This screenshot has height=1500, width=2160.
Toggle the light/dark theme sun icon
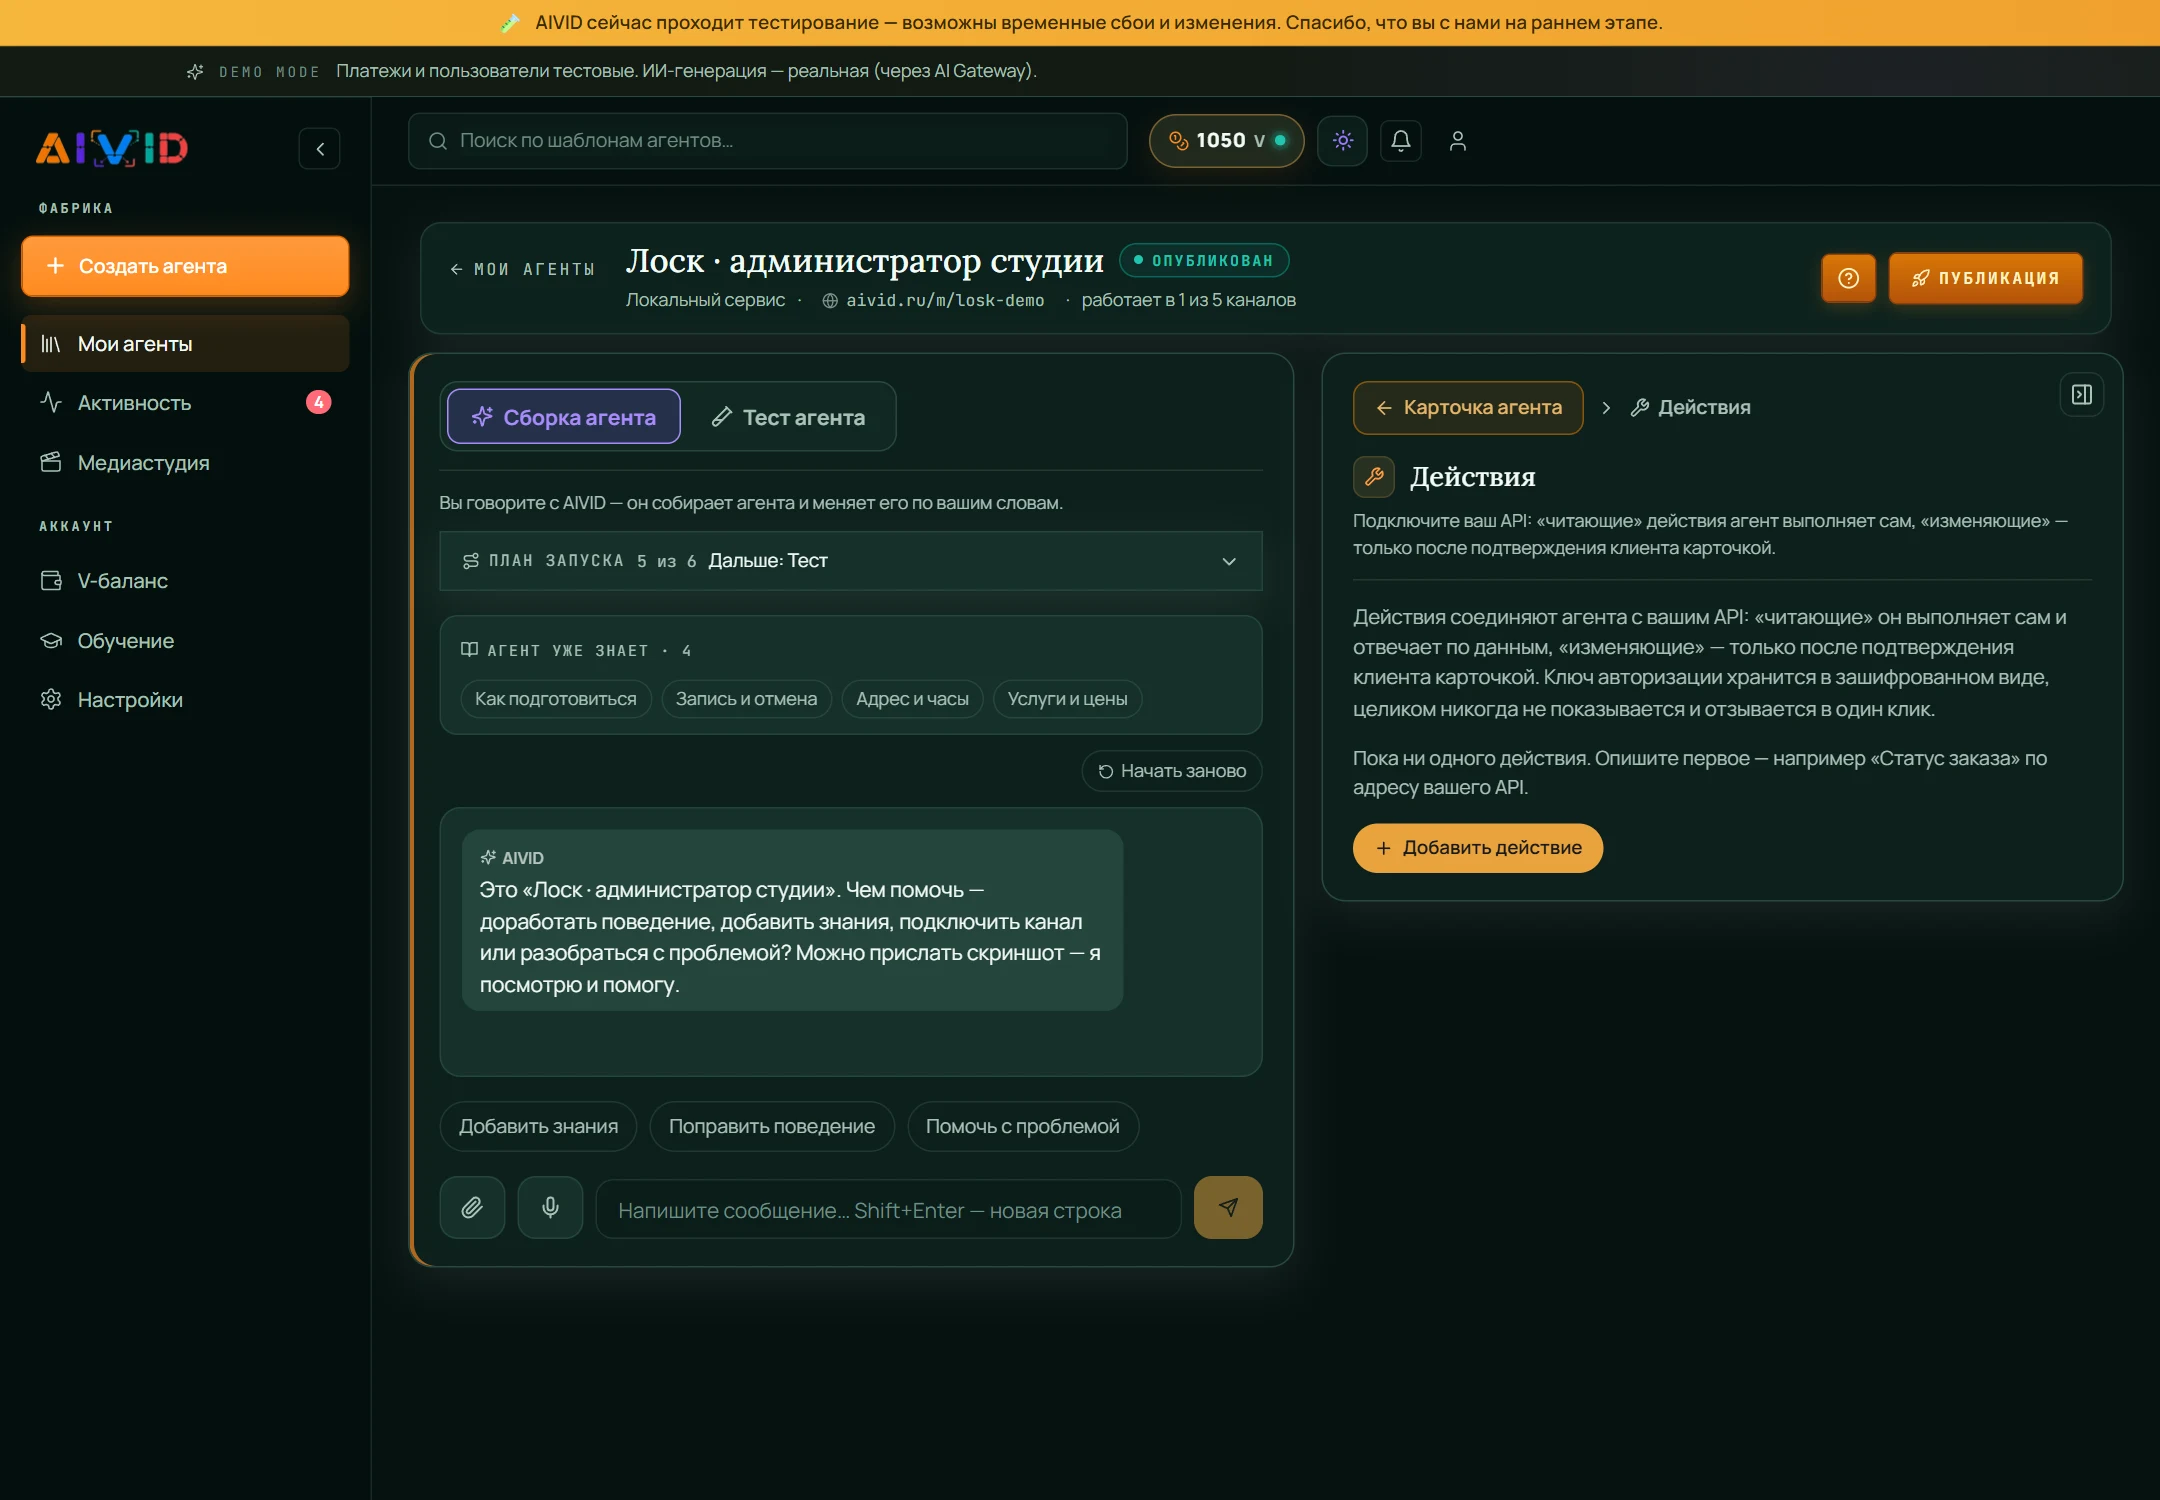(x=1342, y=141)
